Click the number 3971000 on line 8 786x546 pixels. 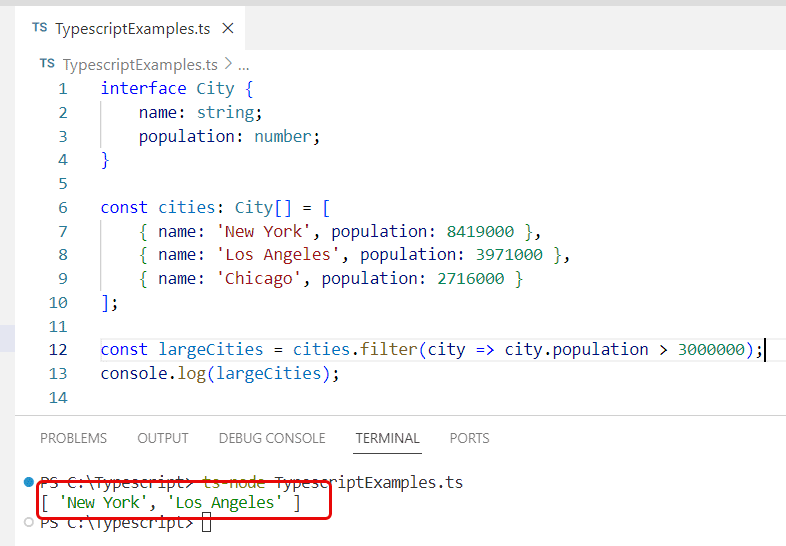click(x=509, y=254)
